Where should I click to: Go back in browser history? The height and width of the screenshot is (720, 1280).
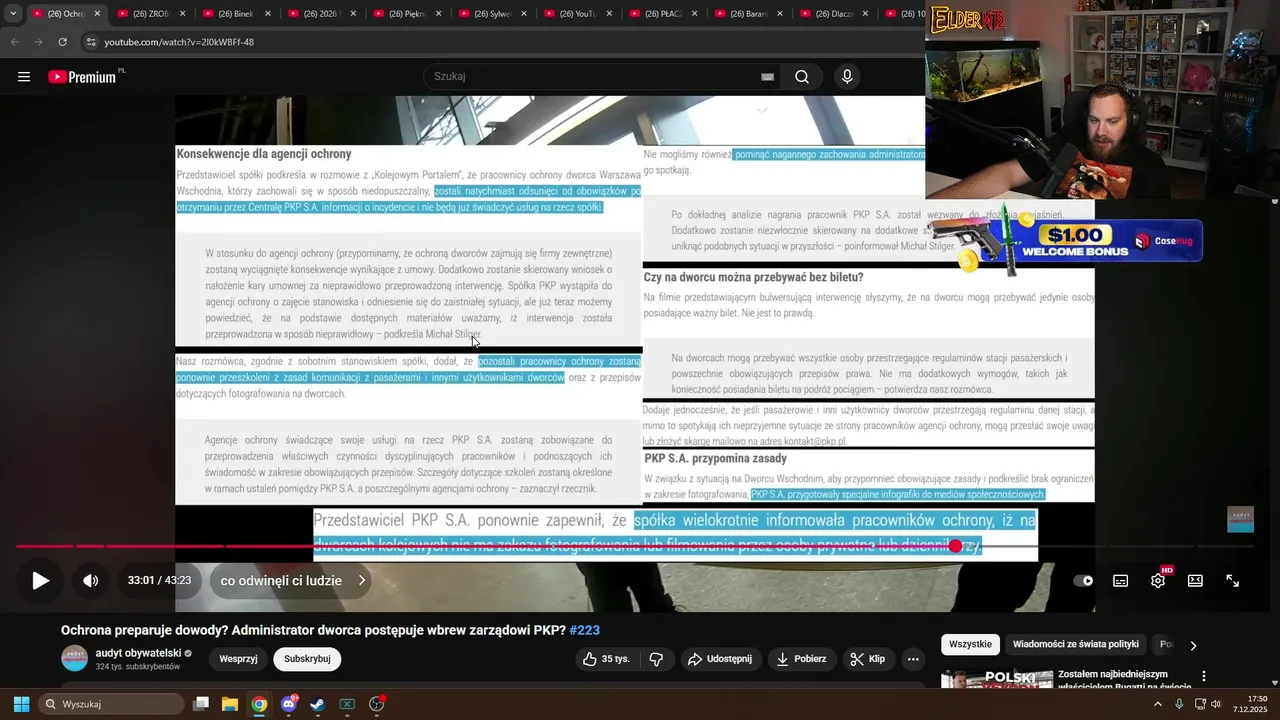14,42
